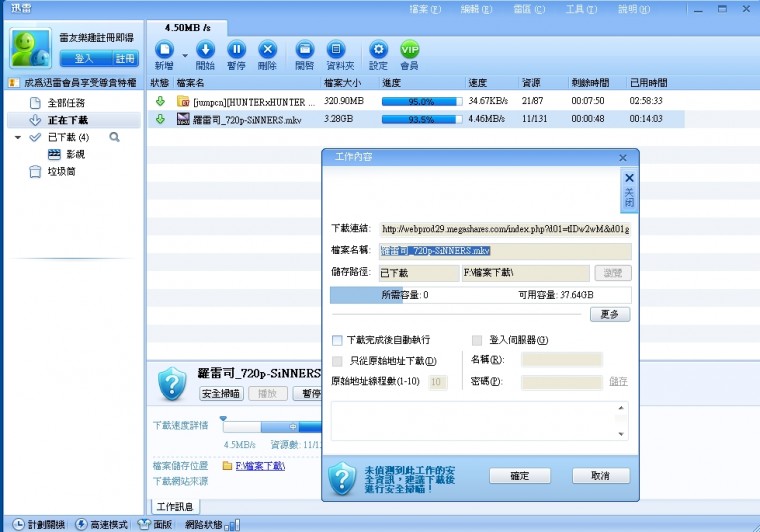
Task: Toggle 下載完成後自動執行 checkbox
Action: pyautogui.click(x=337, y=340)
